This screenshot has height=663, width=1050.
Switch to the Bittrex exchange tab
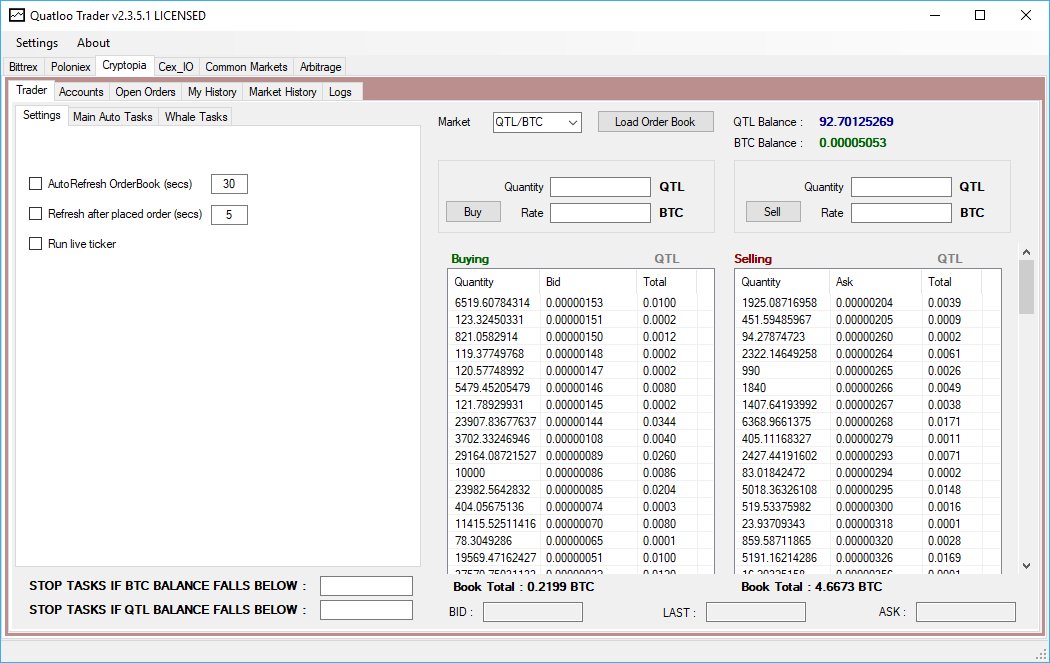click(23, 67)
